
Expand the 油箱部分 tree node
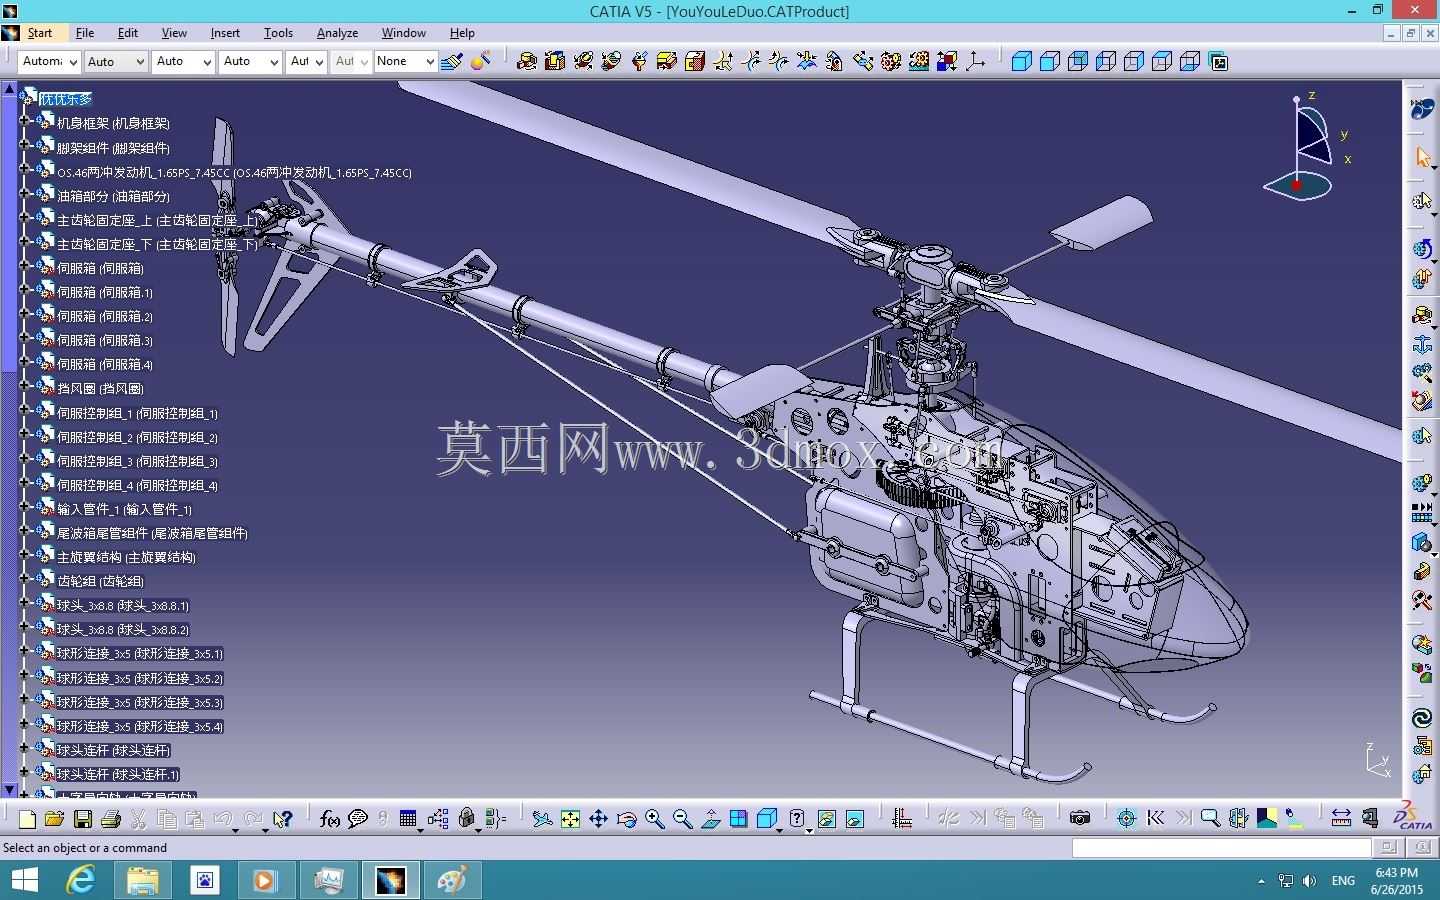point(26,194)
